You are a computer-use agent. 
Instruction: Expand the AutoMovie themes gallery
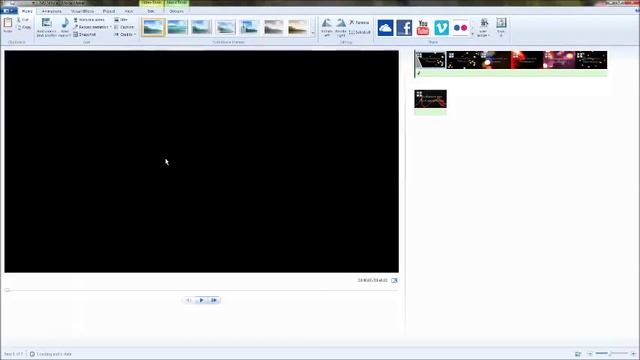click(x=313, y=33)
